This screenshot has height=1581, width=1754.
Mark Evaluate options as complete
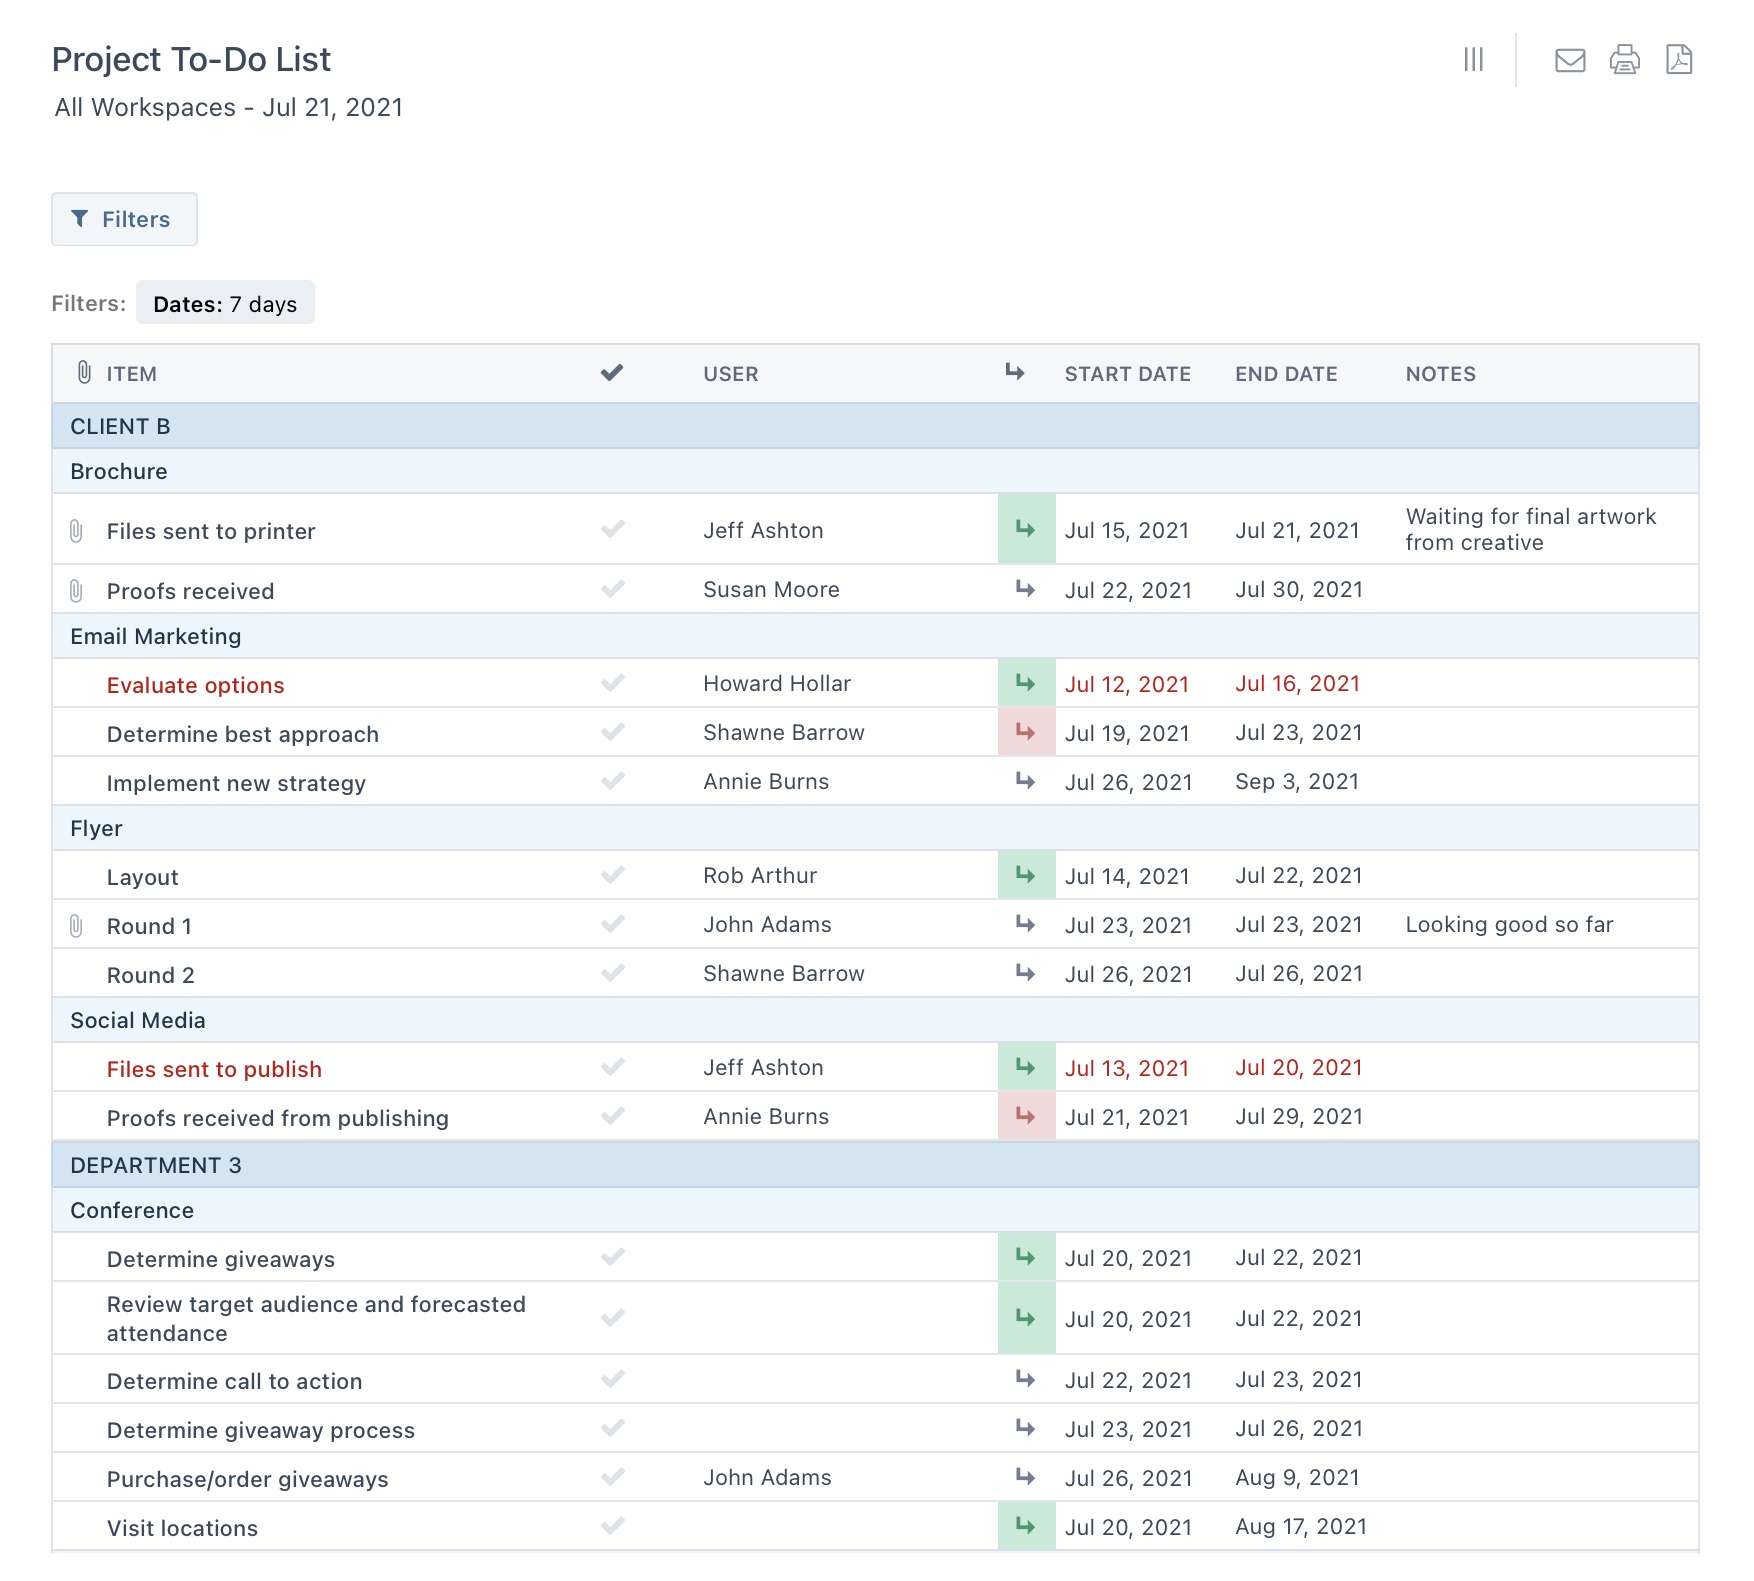pyautogui.click(x=611, y=683)
